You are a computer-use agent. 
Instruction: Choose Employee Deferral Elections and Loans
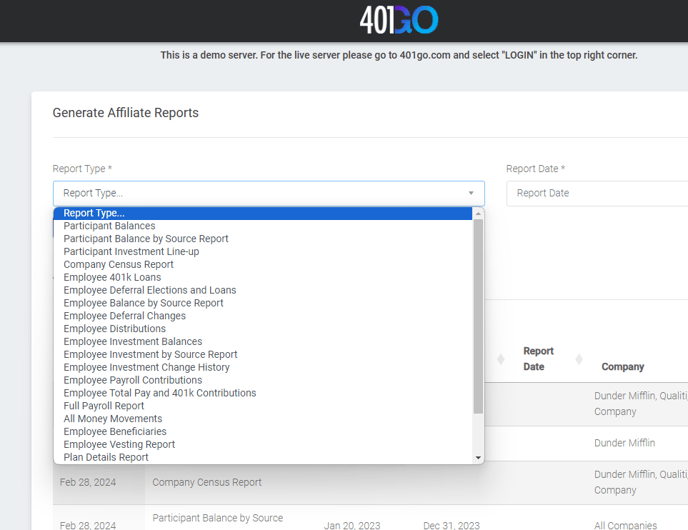(150, 291)
